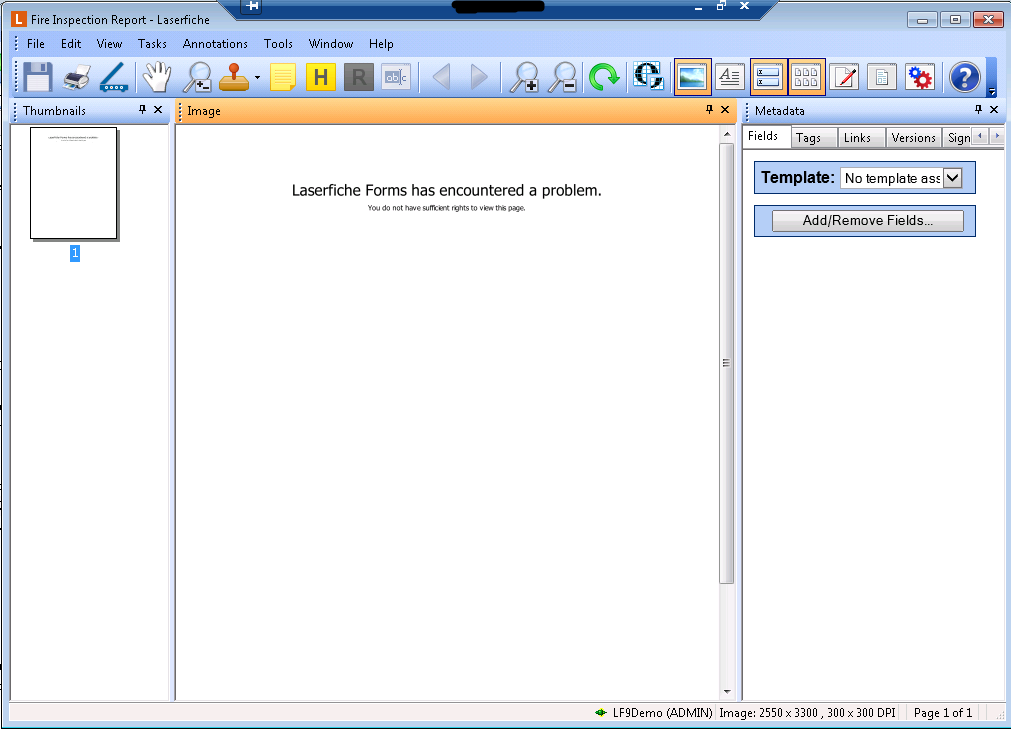This screenshot has height=729, width=1011.
Task: Click the Laserfiche app icon in title bar
Action: [x=19, y=19]
